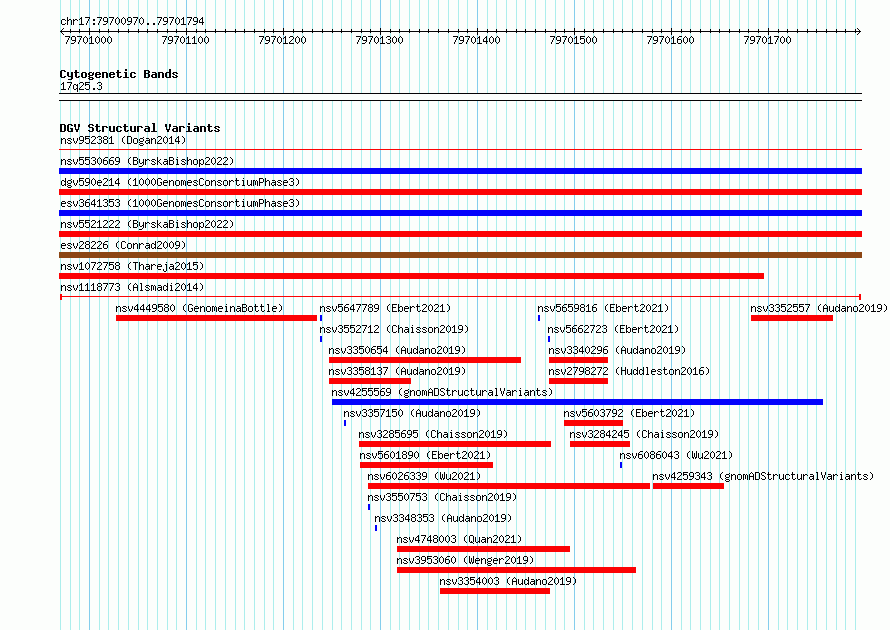Click the chr17:79700970..79701794 region text

coord(132,21)
